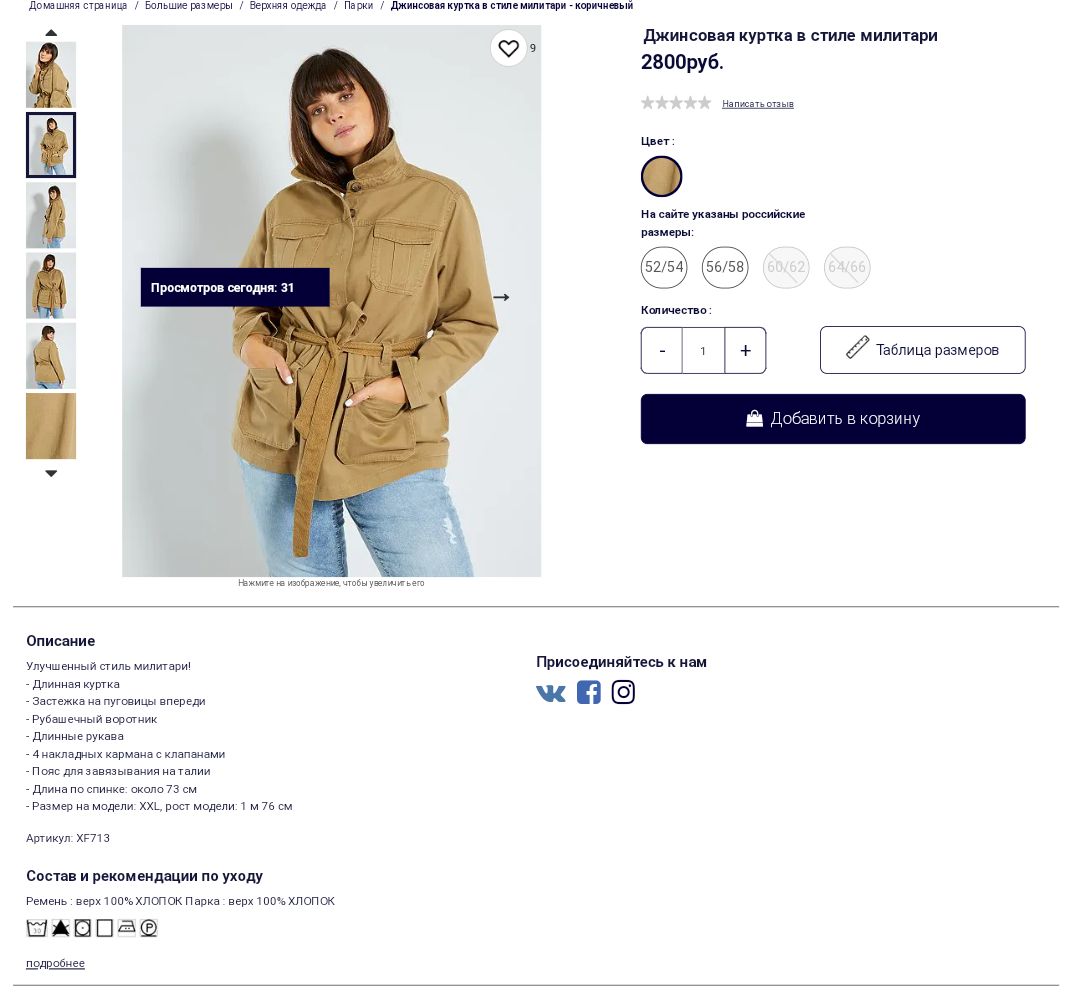Viewport: 1080px width, 992px height.
Task: Select size 56/58
Action: [725, 267]
